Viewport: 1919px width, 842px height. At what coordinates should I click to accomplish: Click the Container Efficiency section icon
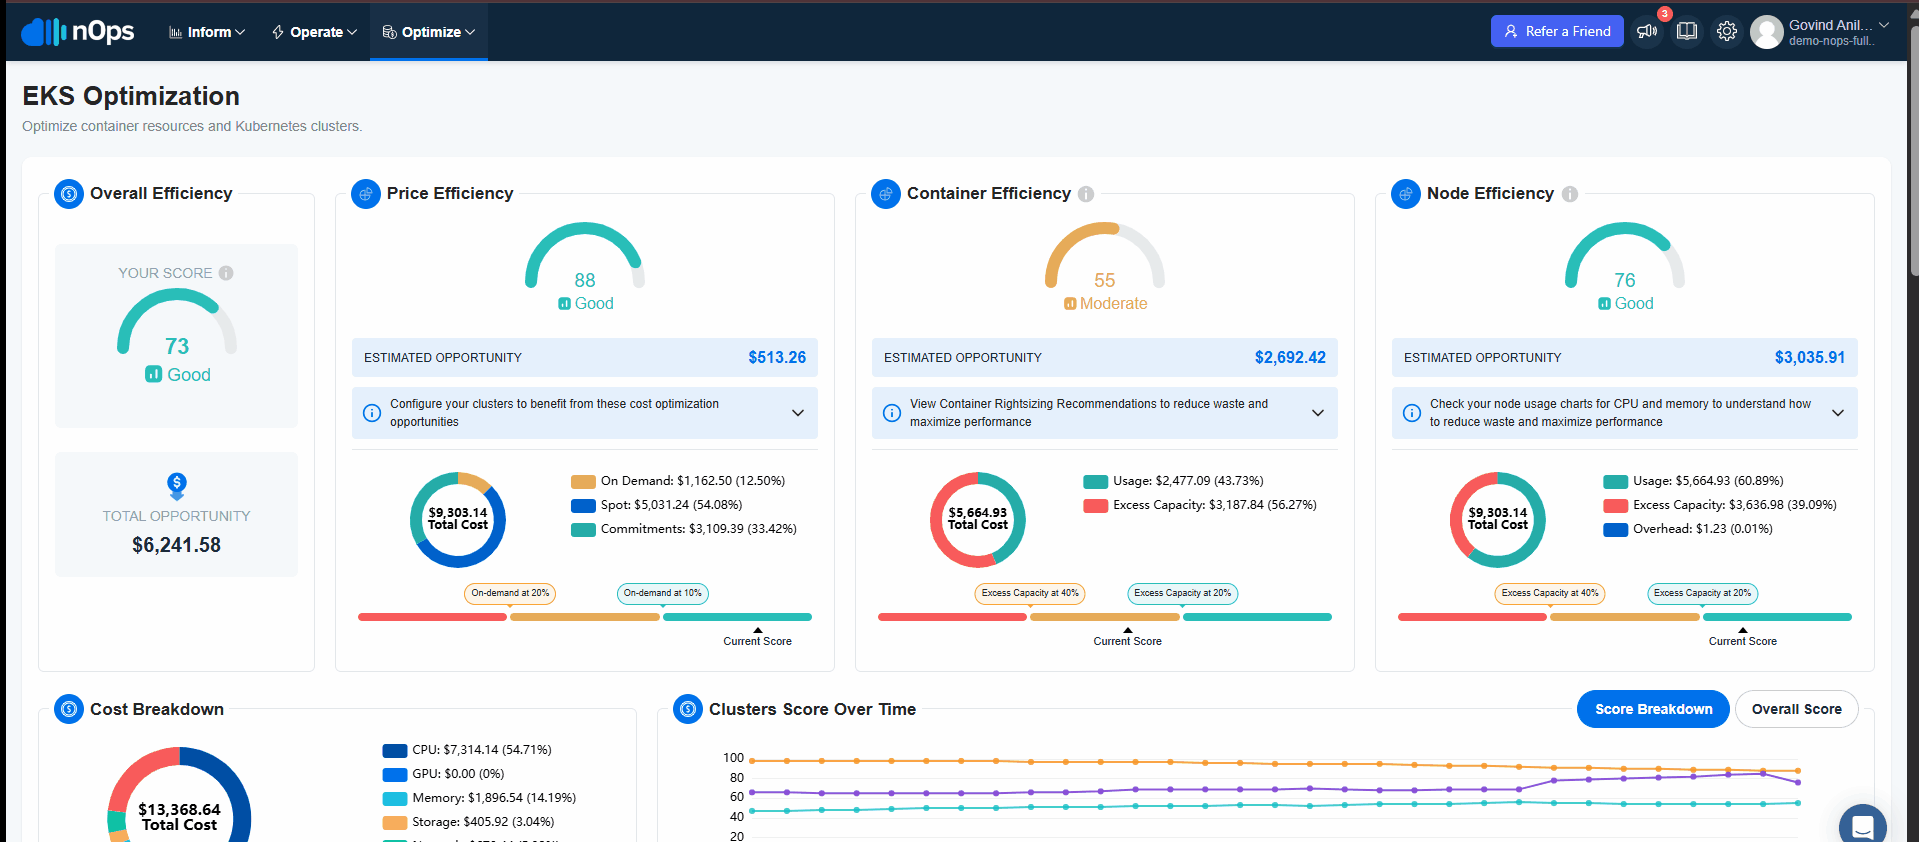coord(886,194)
